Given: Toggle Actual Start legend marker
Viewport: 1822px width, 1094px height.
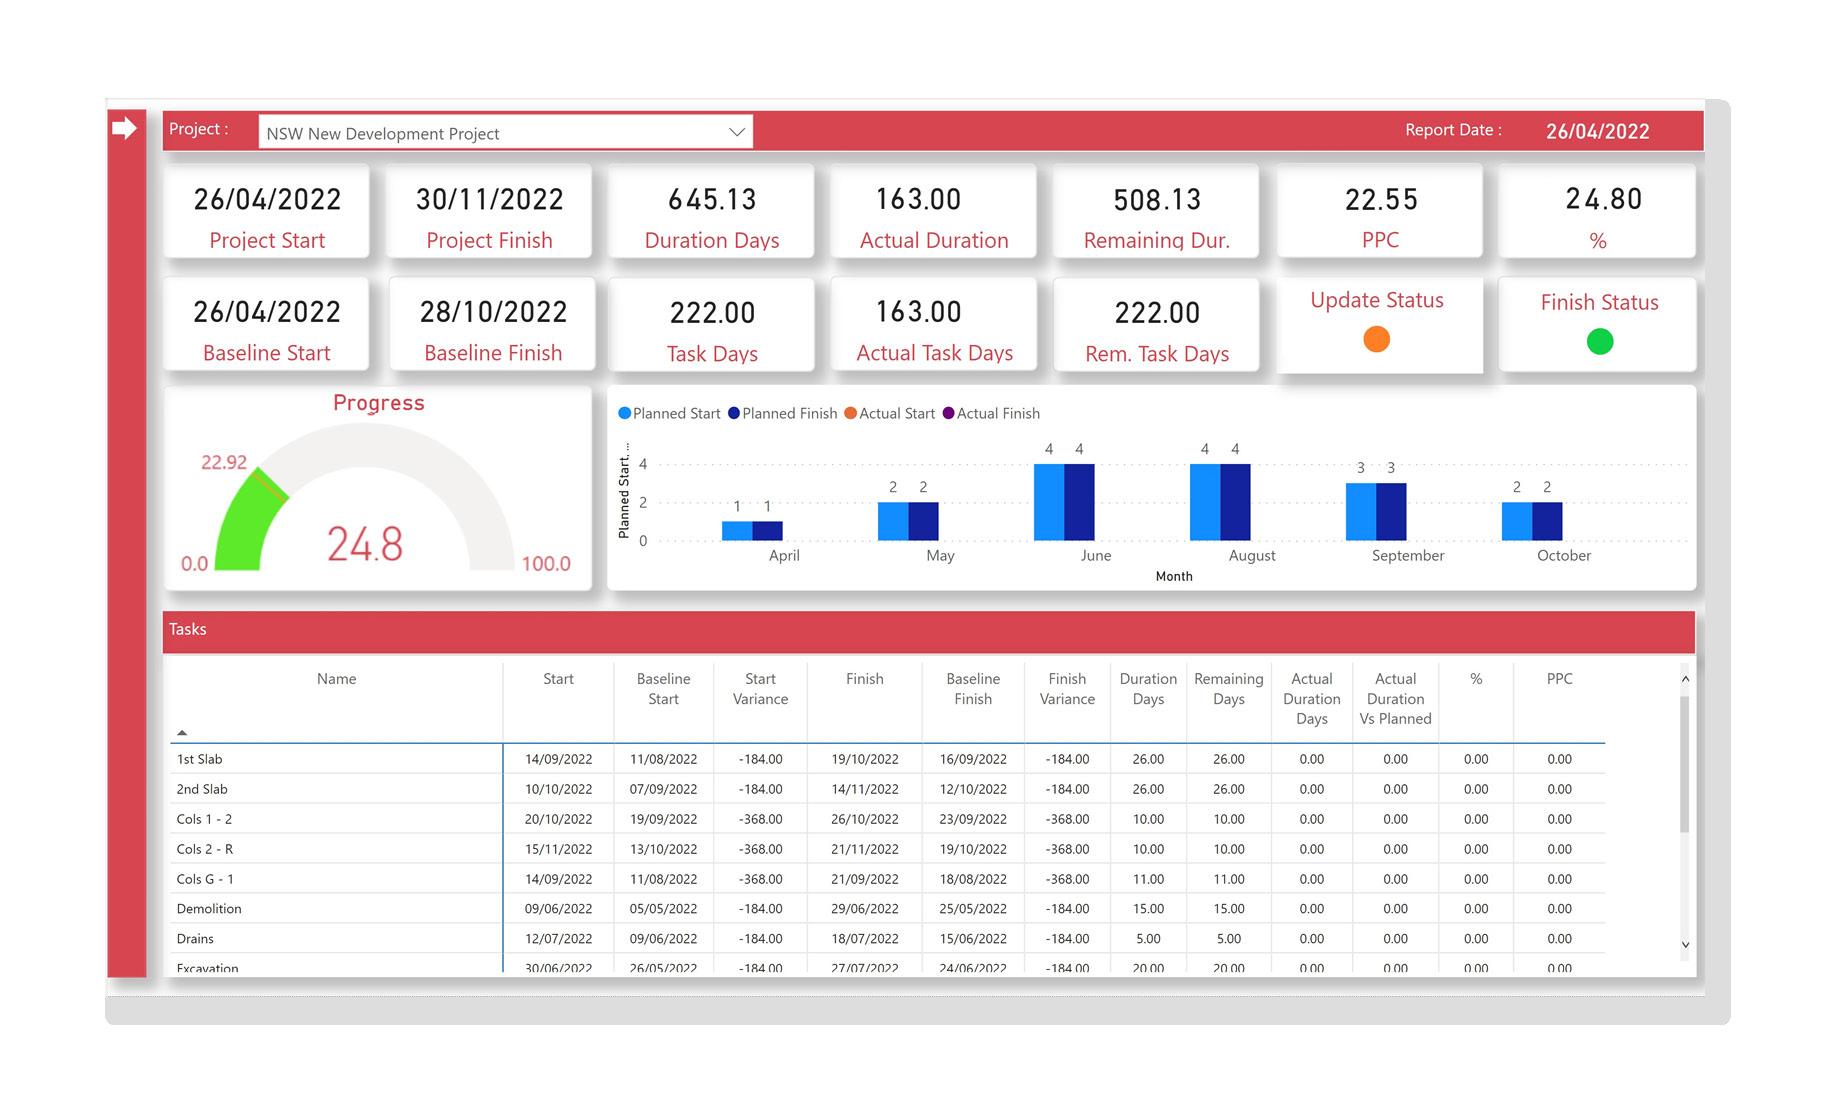Looking at the screenshot, I should tap(850, 413).
